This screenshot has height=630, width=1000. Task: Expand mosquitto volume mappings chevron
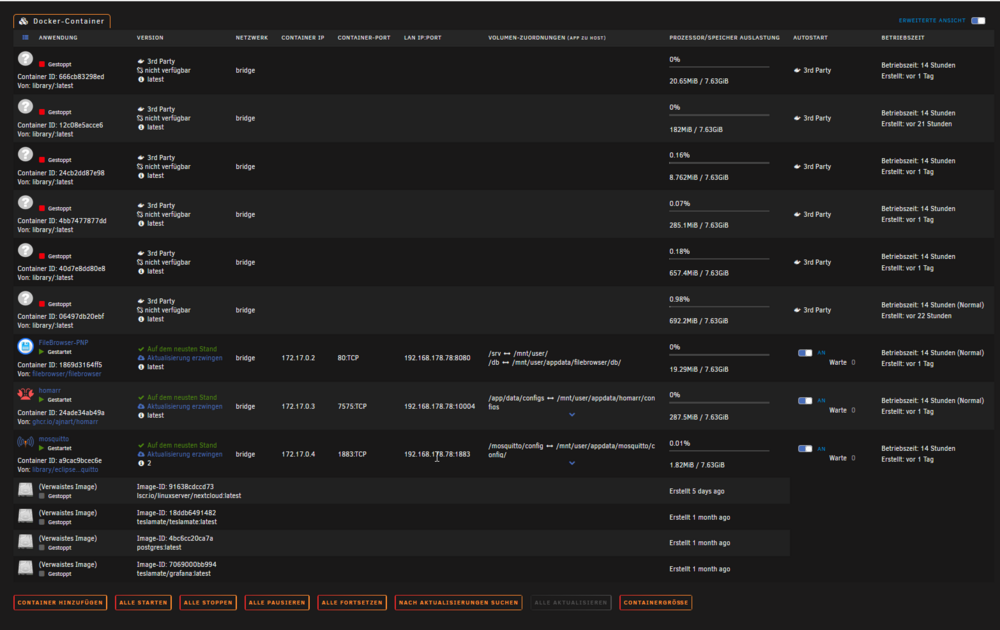coord(572,463)
